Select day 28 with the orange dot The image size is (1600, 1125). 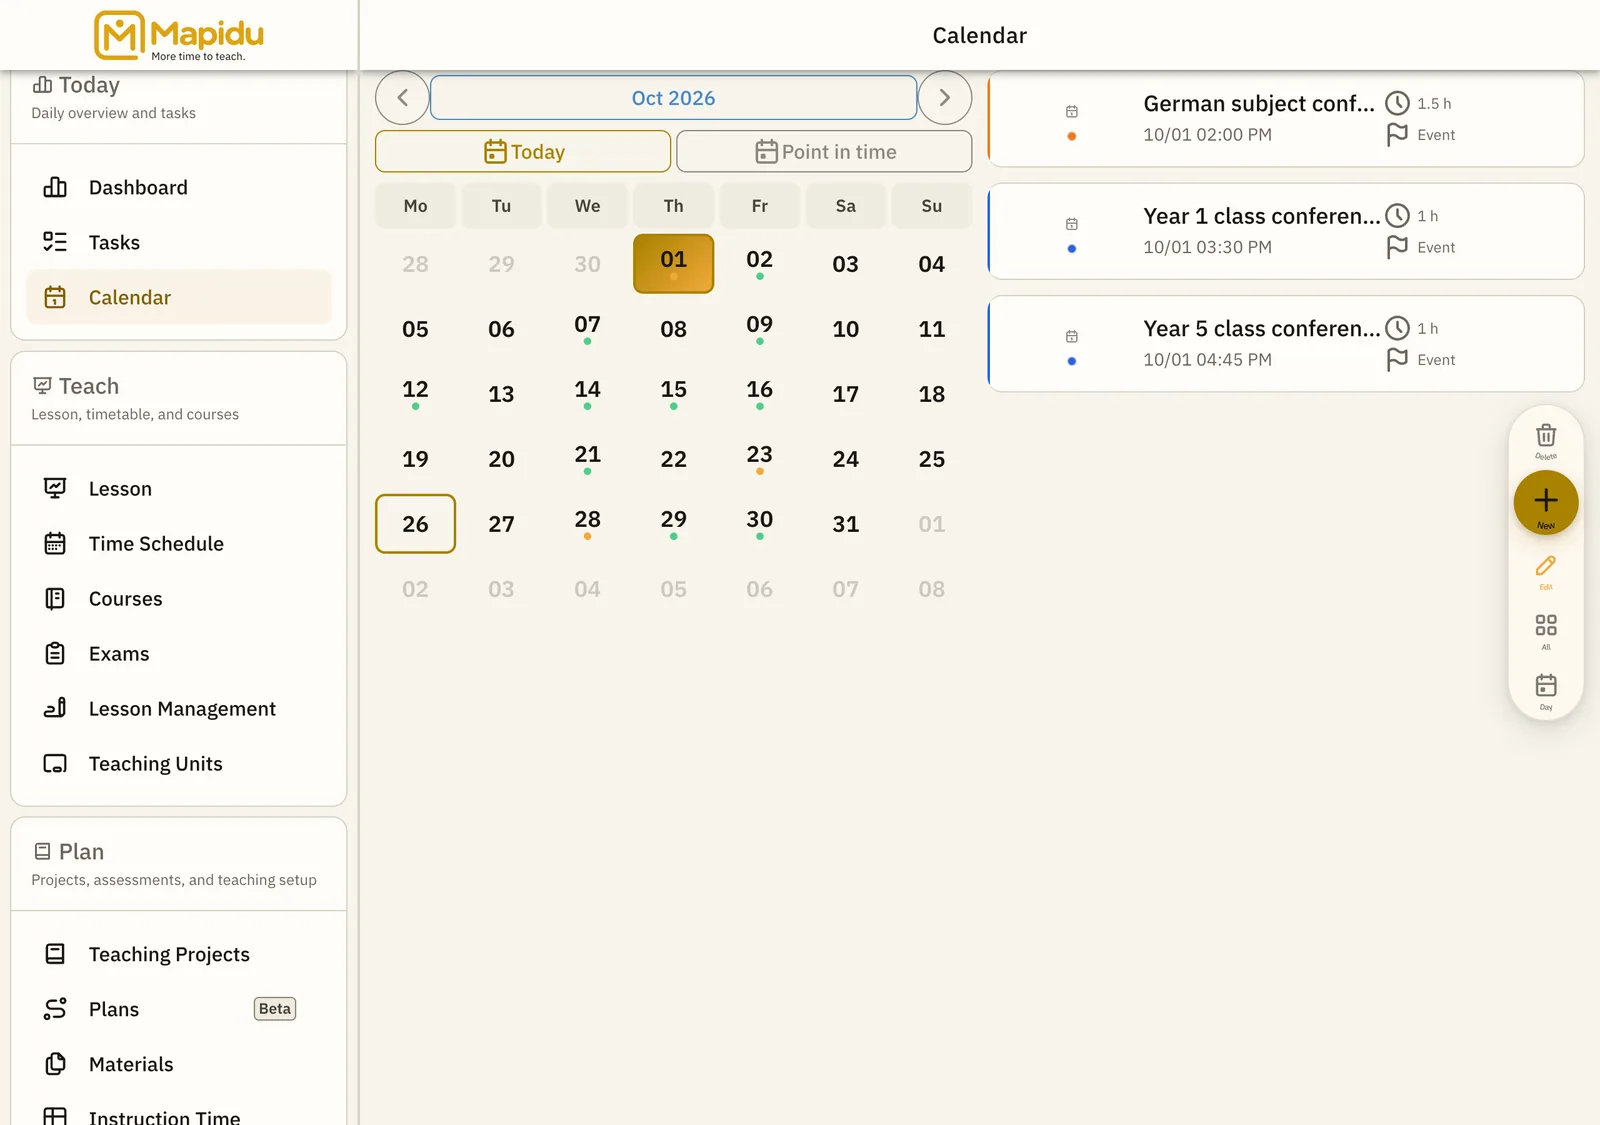[x=588, y=524]
